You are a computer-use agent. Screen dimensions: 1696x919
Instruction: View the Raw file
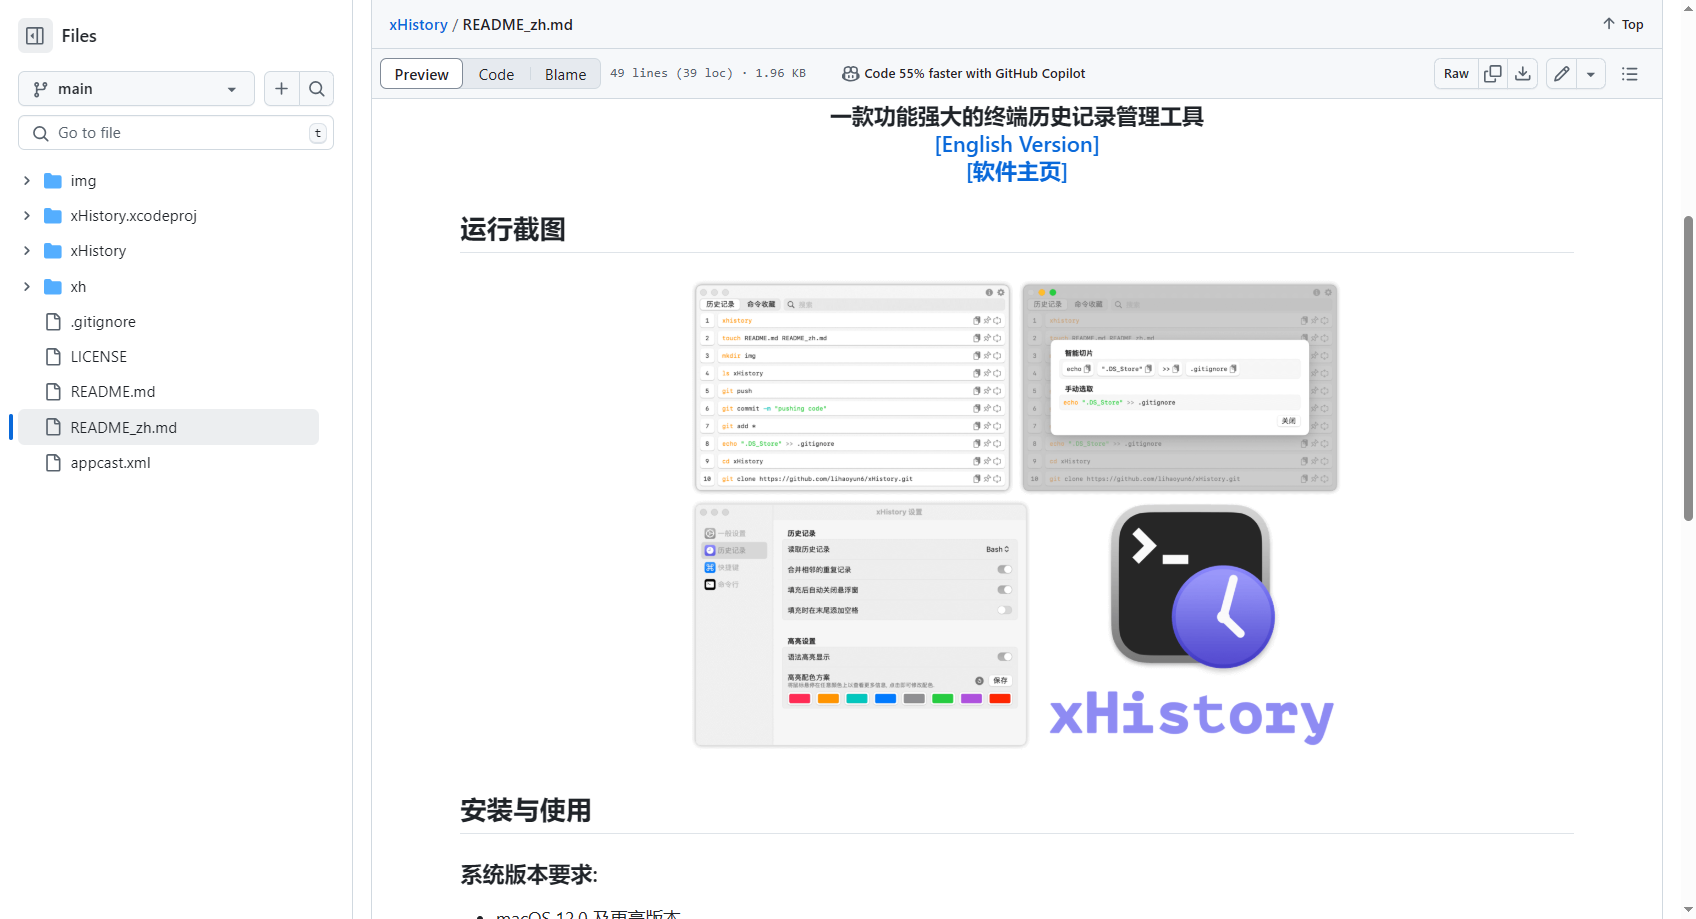click(1456, 74)
